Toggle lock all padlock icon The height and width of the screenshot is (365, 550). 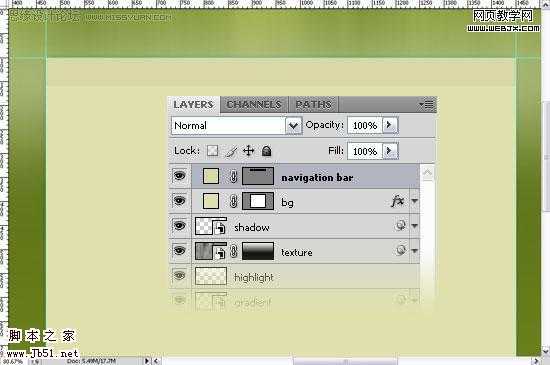(x=267, y=151)
